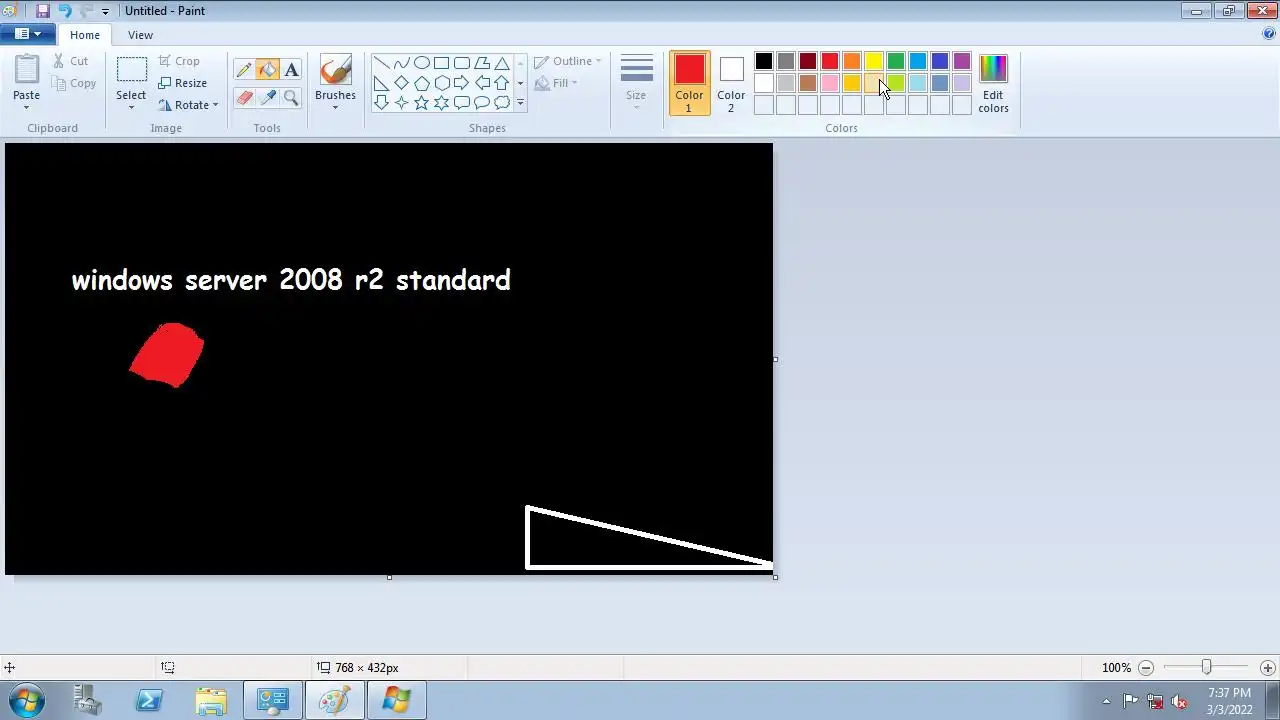1280x720 pixels.
Task: Open the Brushes dropdown arrow
Action: [335, 107]
